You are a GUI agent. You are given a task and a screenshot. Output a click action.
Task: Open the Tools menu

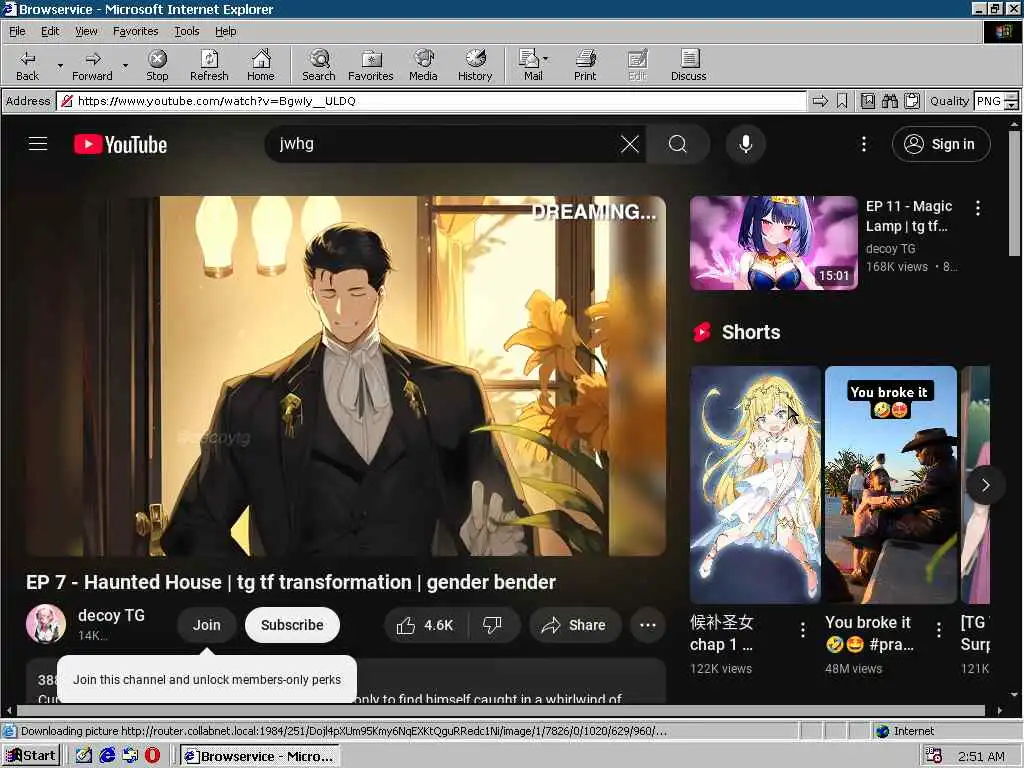coord(187,31)
